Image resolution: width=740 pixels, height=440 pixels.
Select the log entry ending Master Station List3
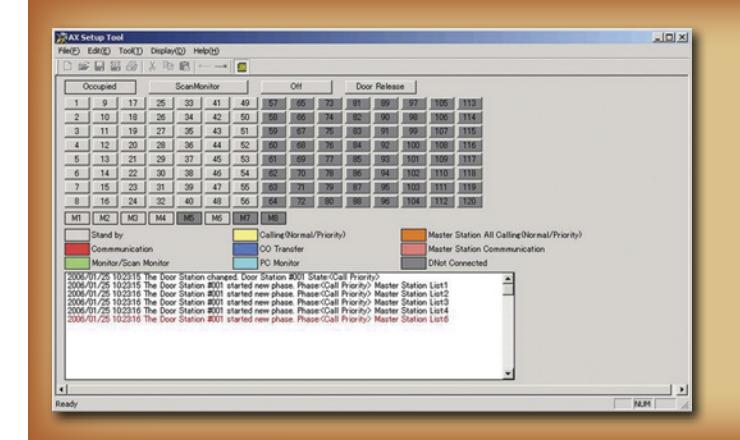pyautogui.click(x=258, y=303)
